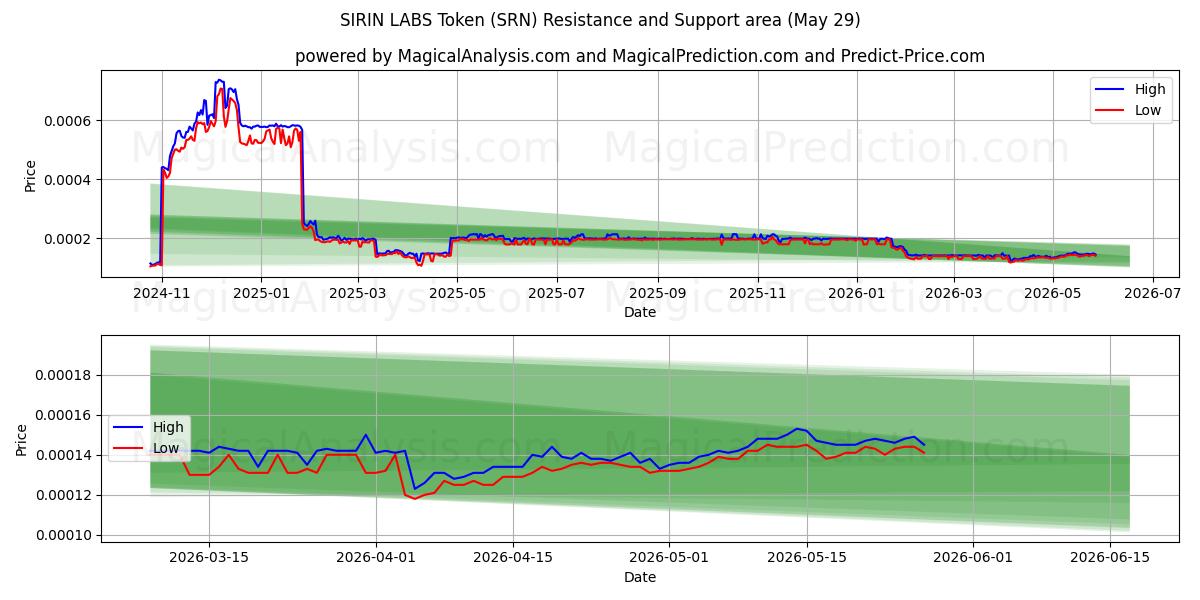Click the '2026-07' x-axis tick label
The width and height of the screenshot is (1200, 600).
(1153, 293)
